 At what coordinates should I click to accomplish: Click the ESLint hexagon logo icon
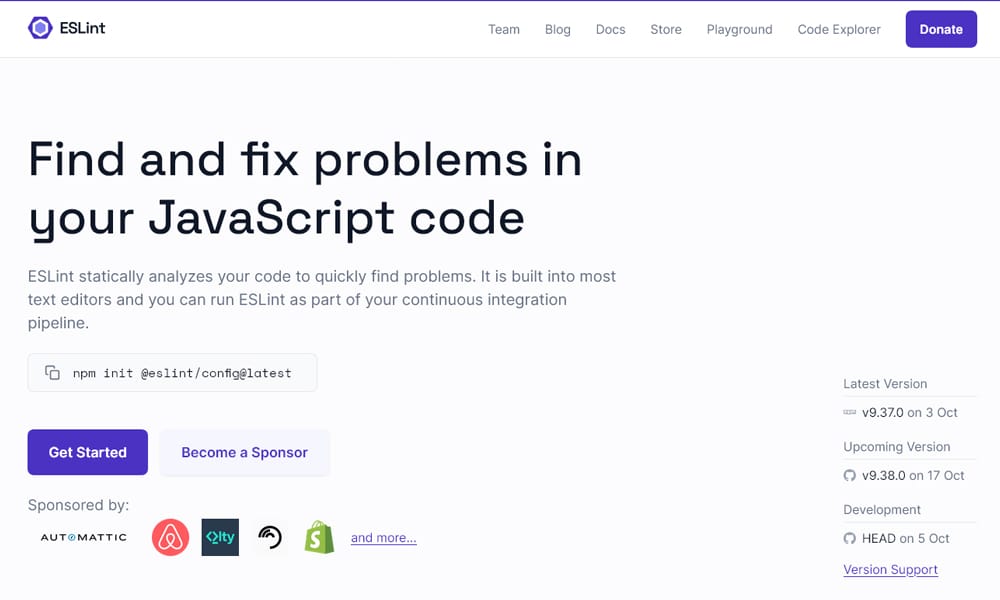40,28
